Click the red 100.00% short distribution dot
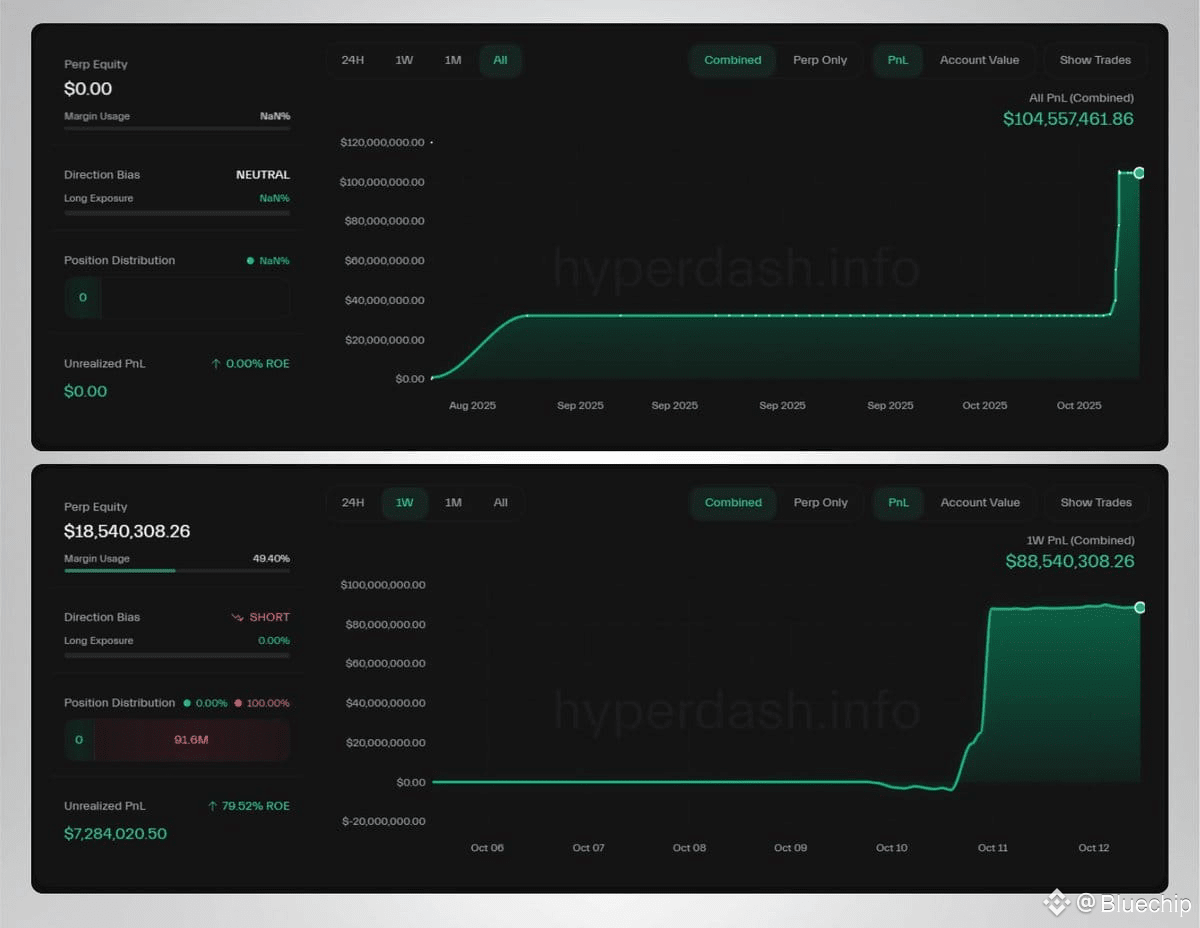This screenshot has height=928, width=1200. [x=238, y=703]
